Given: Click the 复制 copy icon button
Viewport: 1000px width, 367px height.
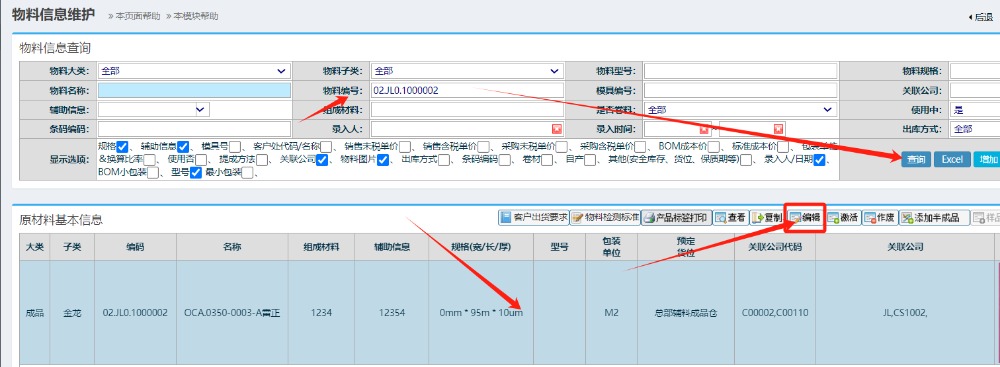Looking at the screenshot, I should [768, 217].
